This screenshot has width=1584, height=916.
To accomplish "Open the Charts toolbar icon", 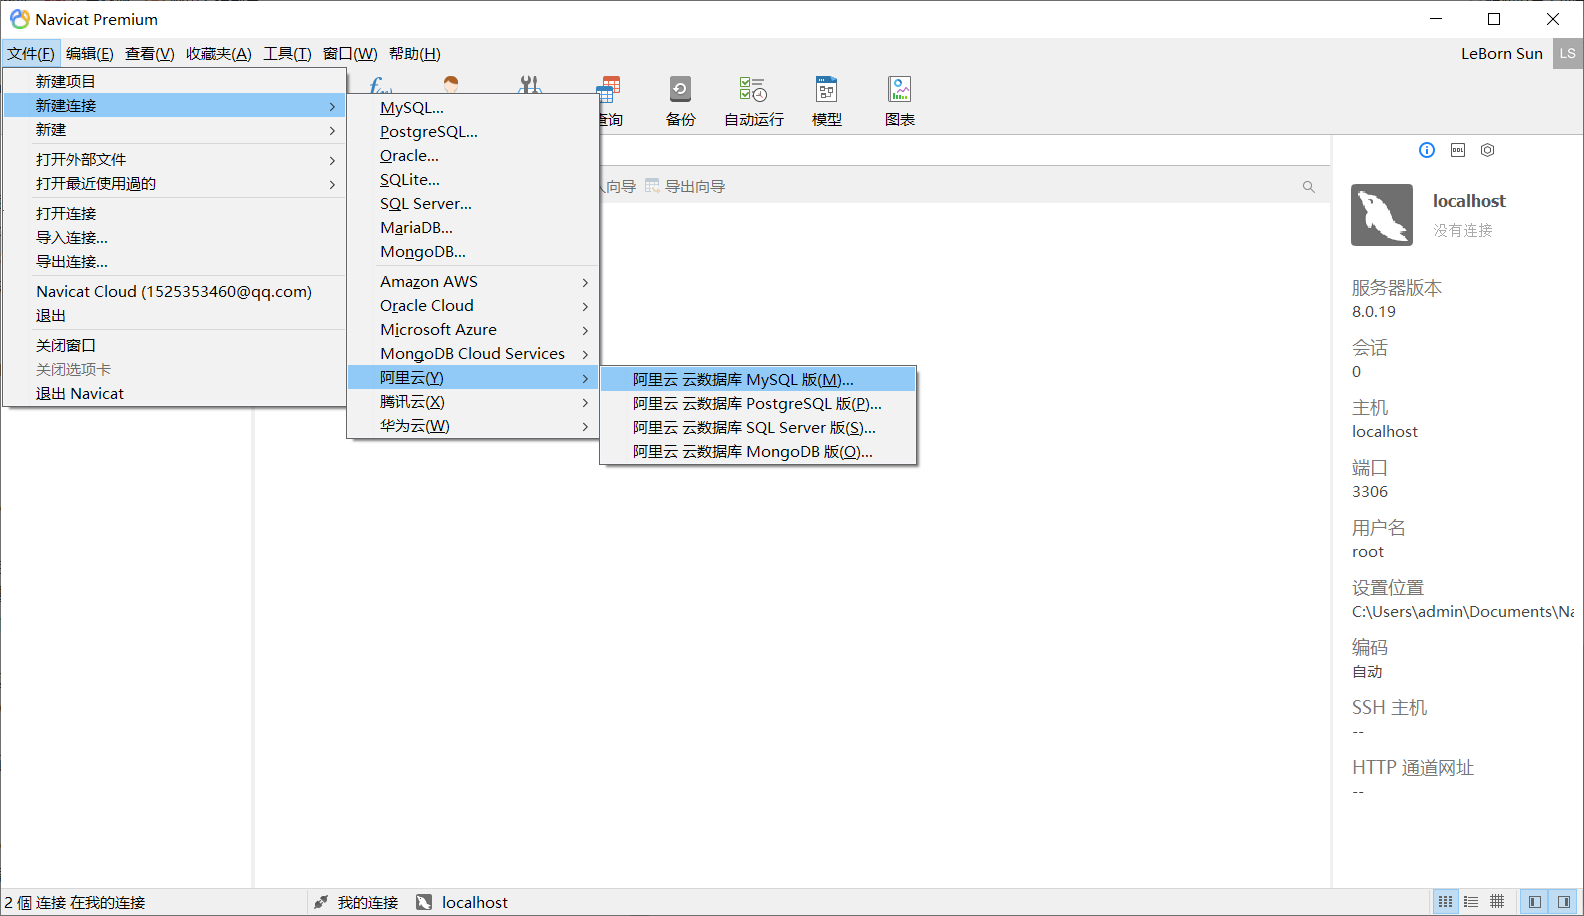I will [x=900, y=101].
